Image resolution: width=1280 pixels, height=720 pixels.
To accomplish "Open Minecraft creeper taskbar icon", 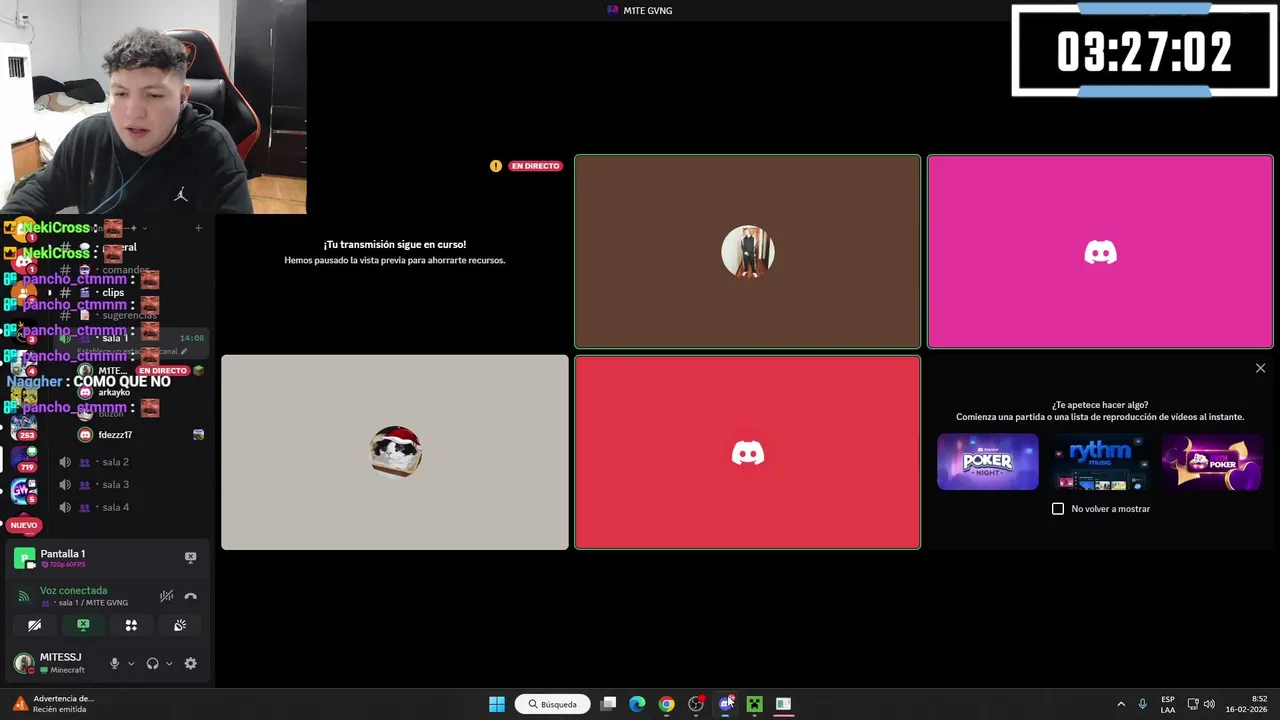I will coord(754,704).
